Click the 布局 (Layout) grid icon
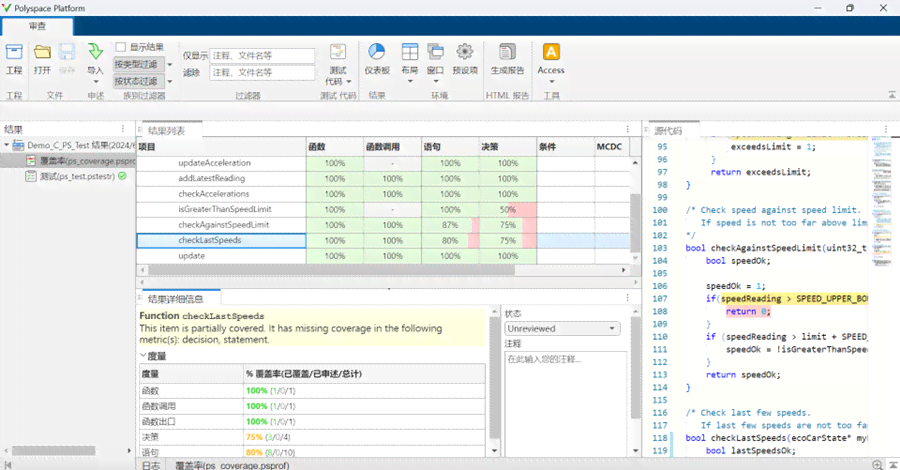 410,52
